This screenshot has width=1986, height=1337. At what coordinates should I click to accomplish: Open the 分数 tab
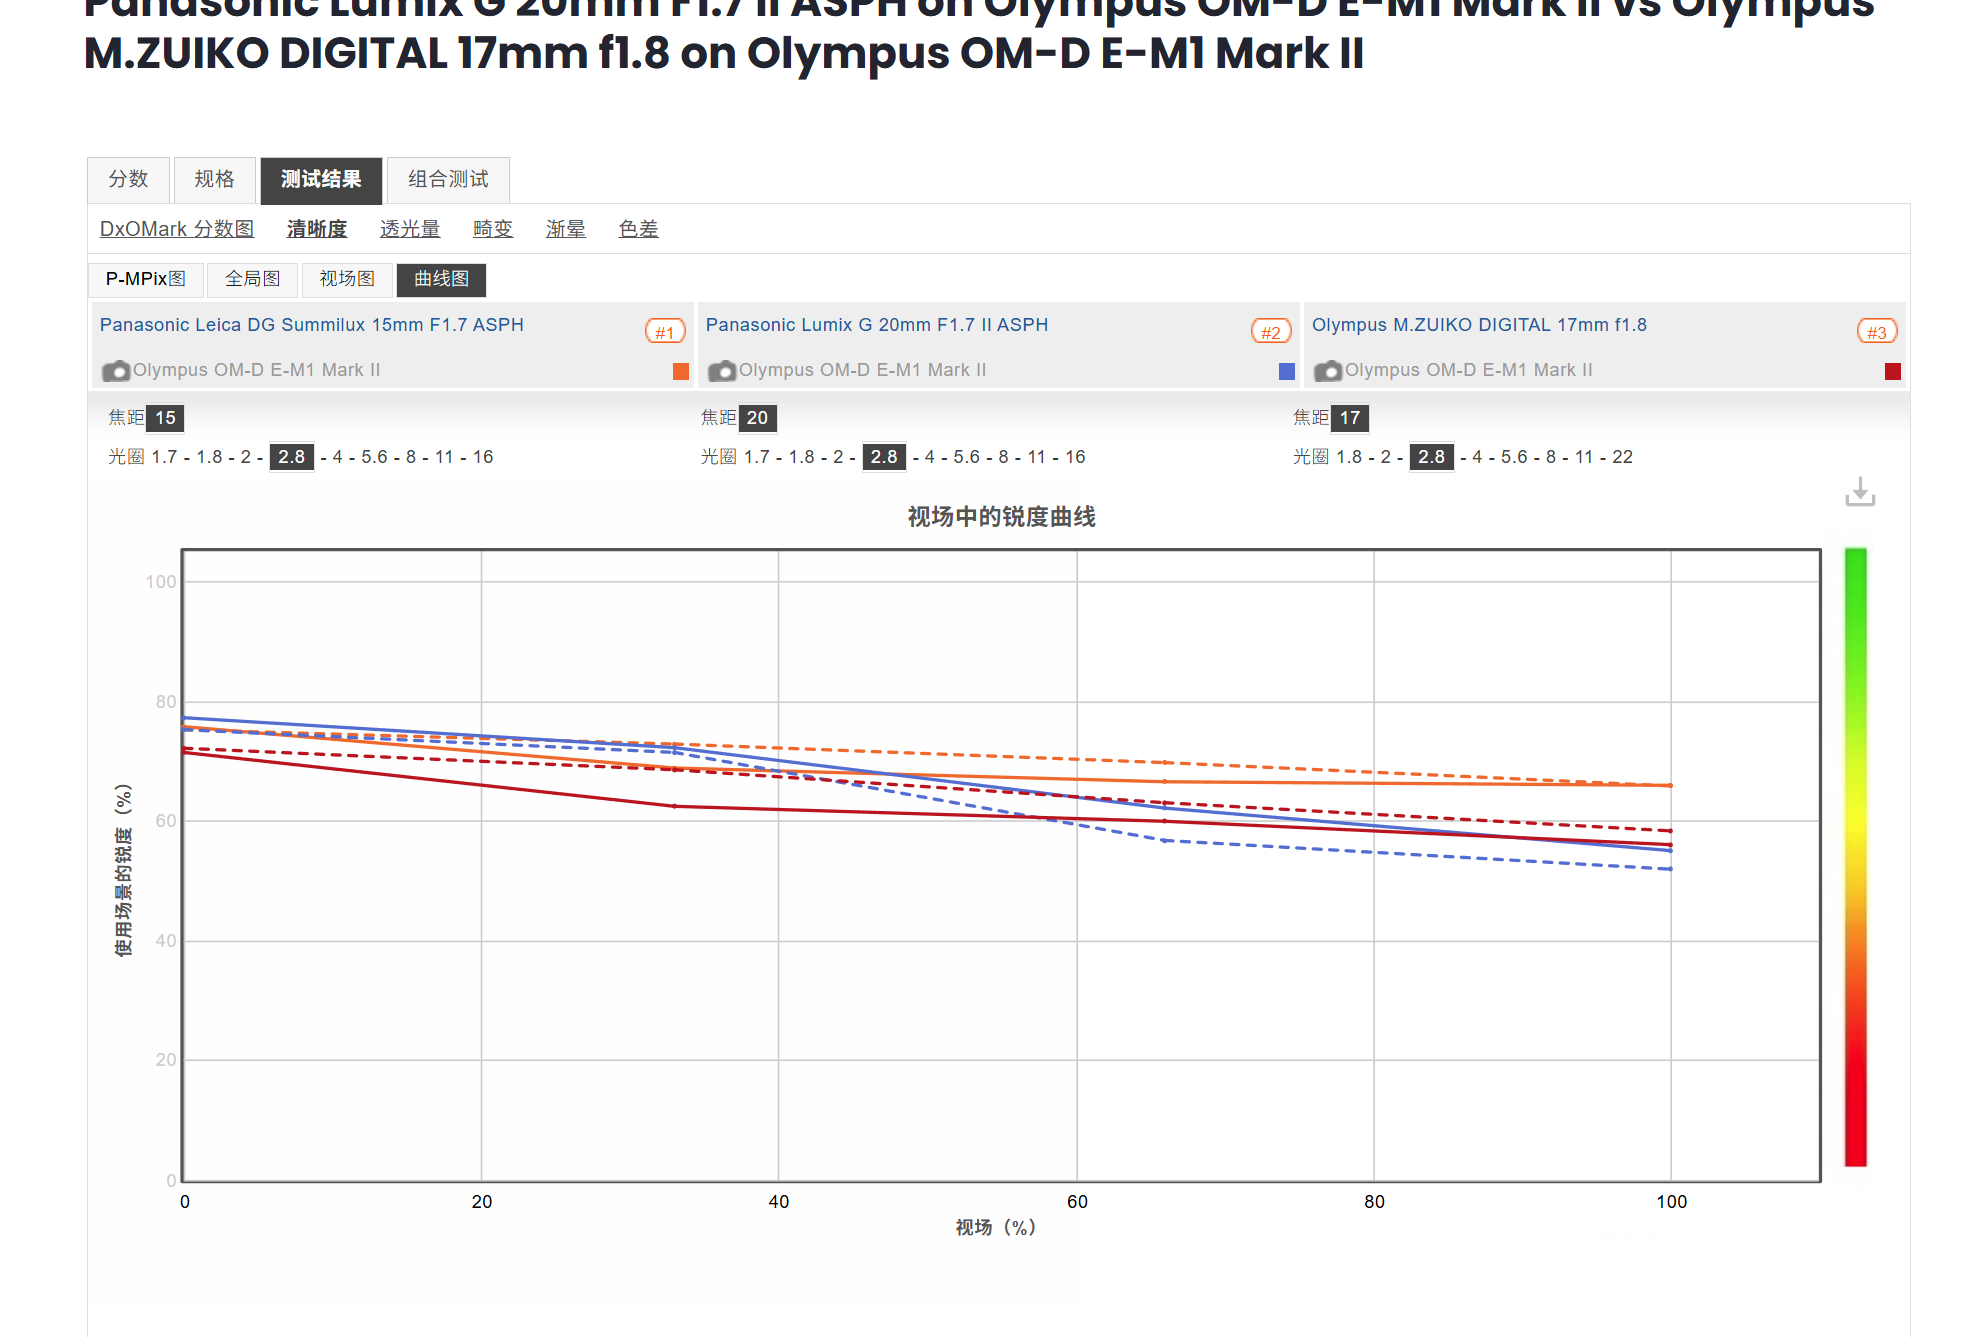tap(128, 180)
